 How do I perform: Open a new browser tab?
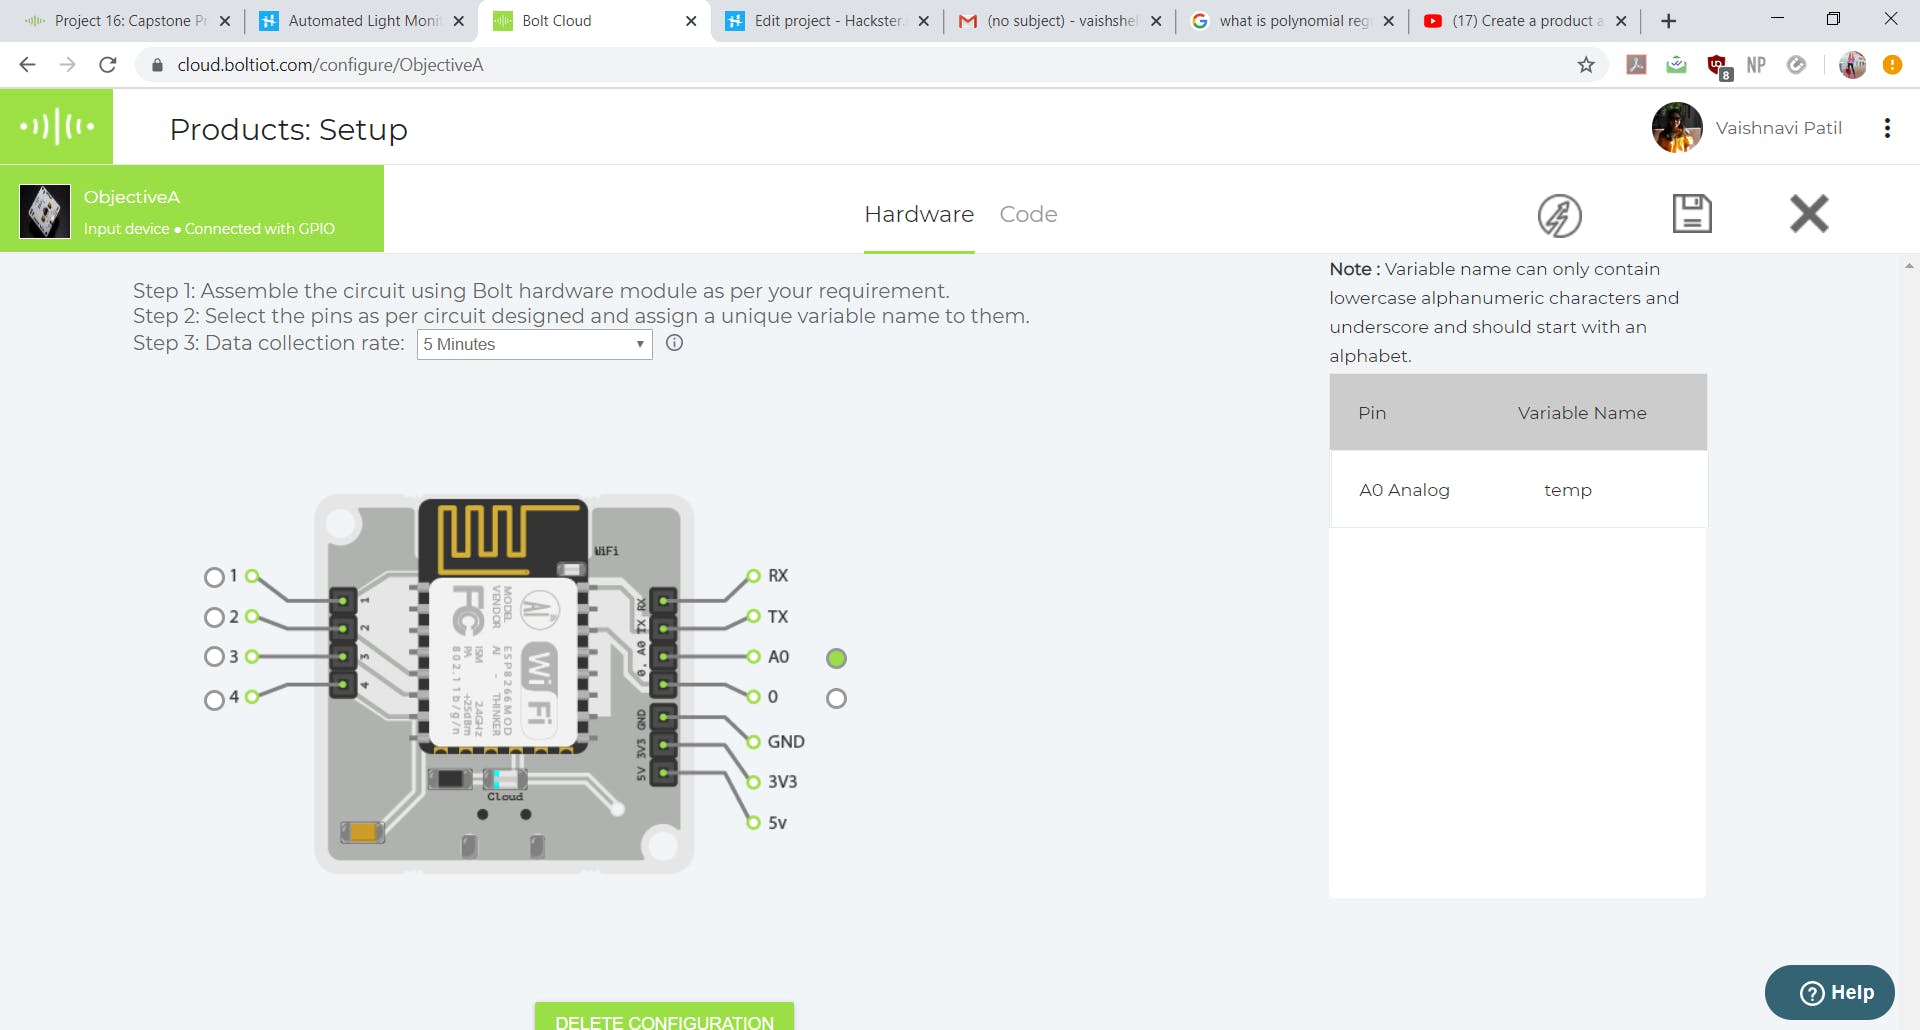coord(1668,21)
